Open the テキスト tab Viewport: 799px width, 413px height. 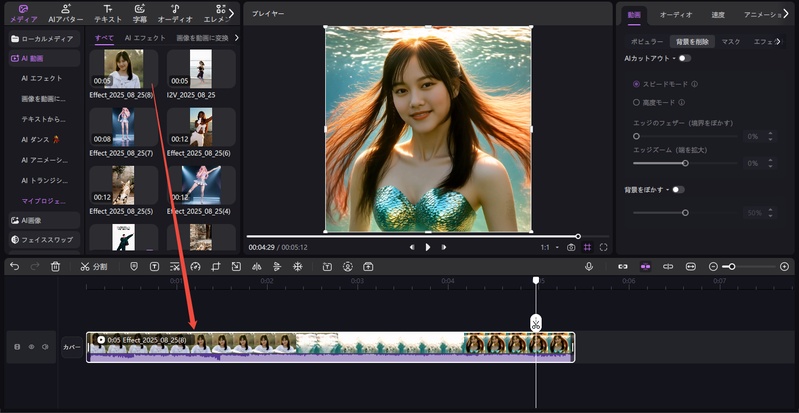(x=108, y=14)
